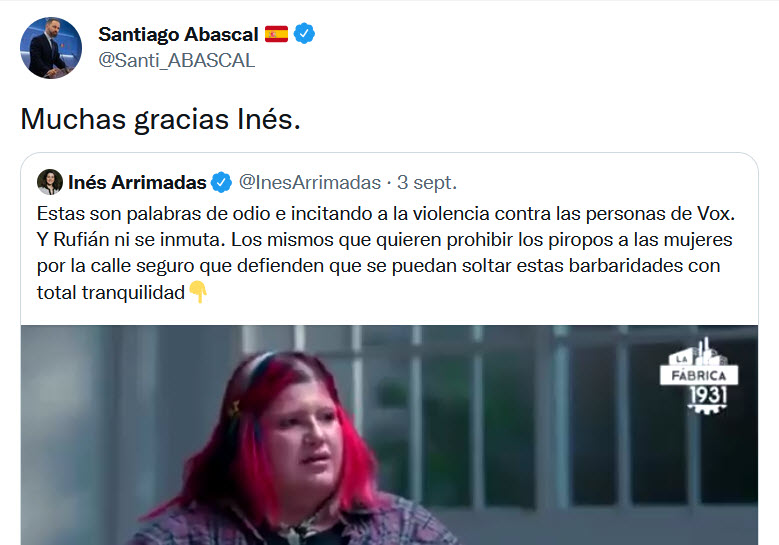Screen dimensions: 779x545
Task: Select the 'Muchas gracias Inés.' tweet text
Action: point(160,119)
